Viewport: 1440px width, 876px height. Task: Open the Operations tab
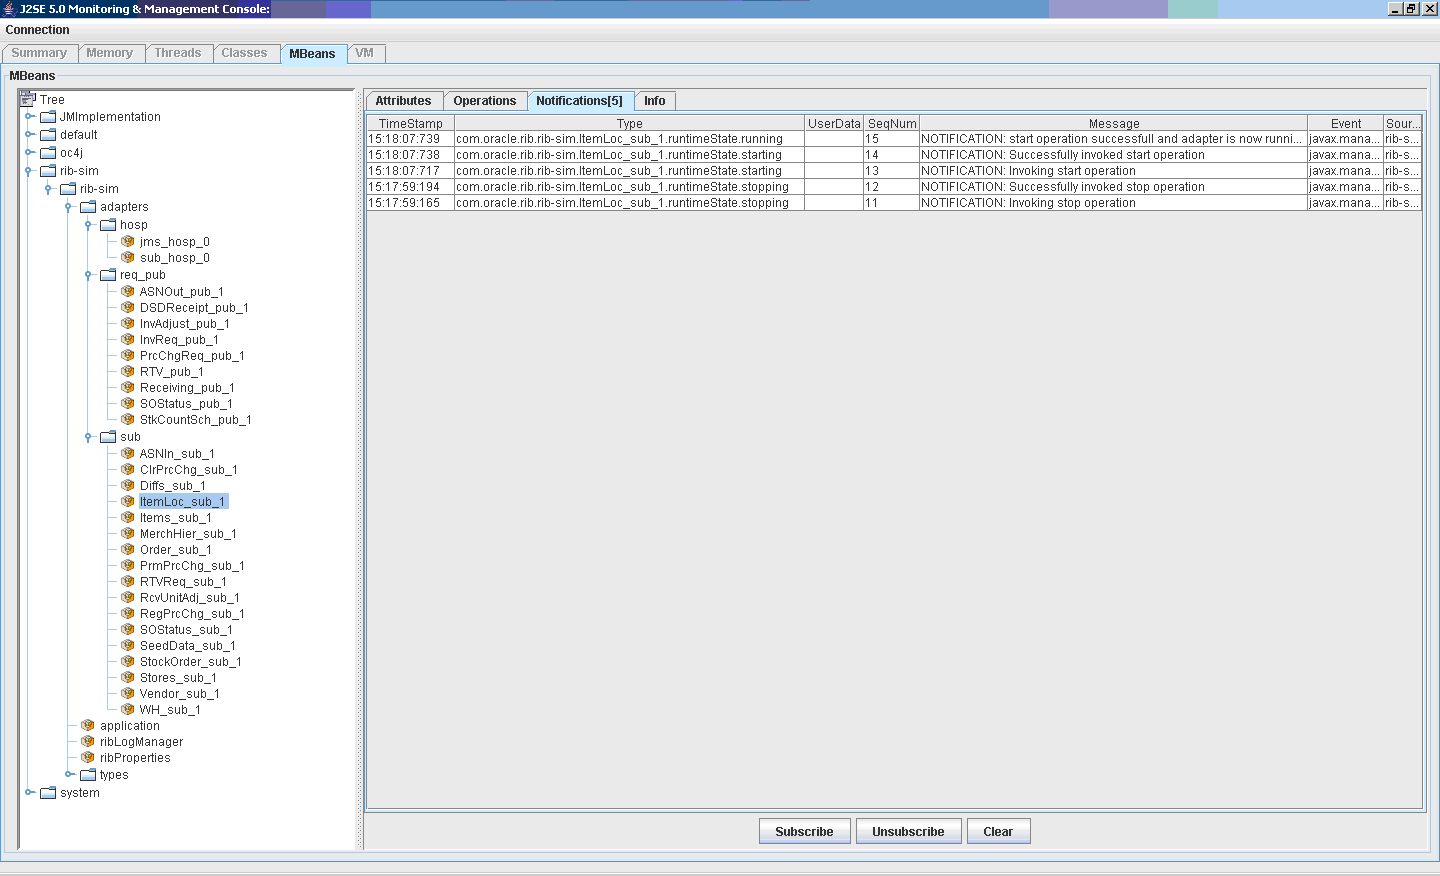(x=485, y=101)
